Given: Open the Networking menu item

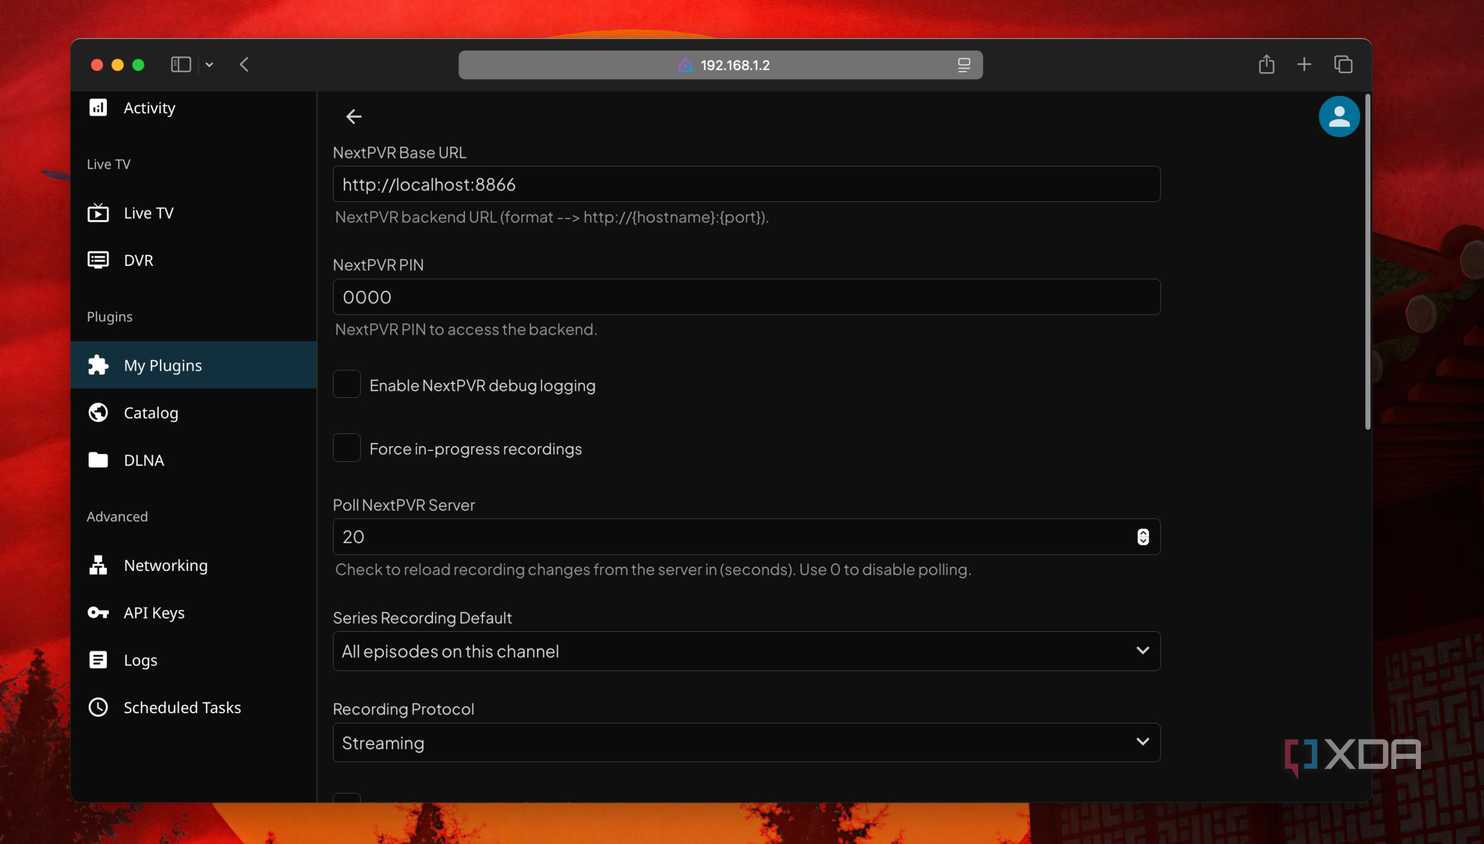Looking at the screenshot, I should coord(194,565).
